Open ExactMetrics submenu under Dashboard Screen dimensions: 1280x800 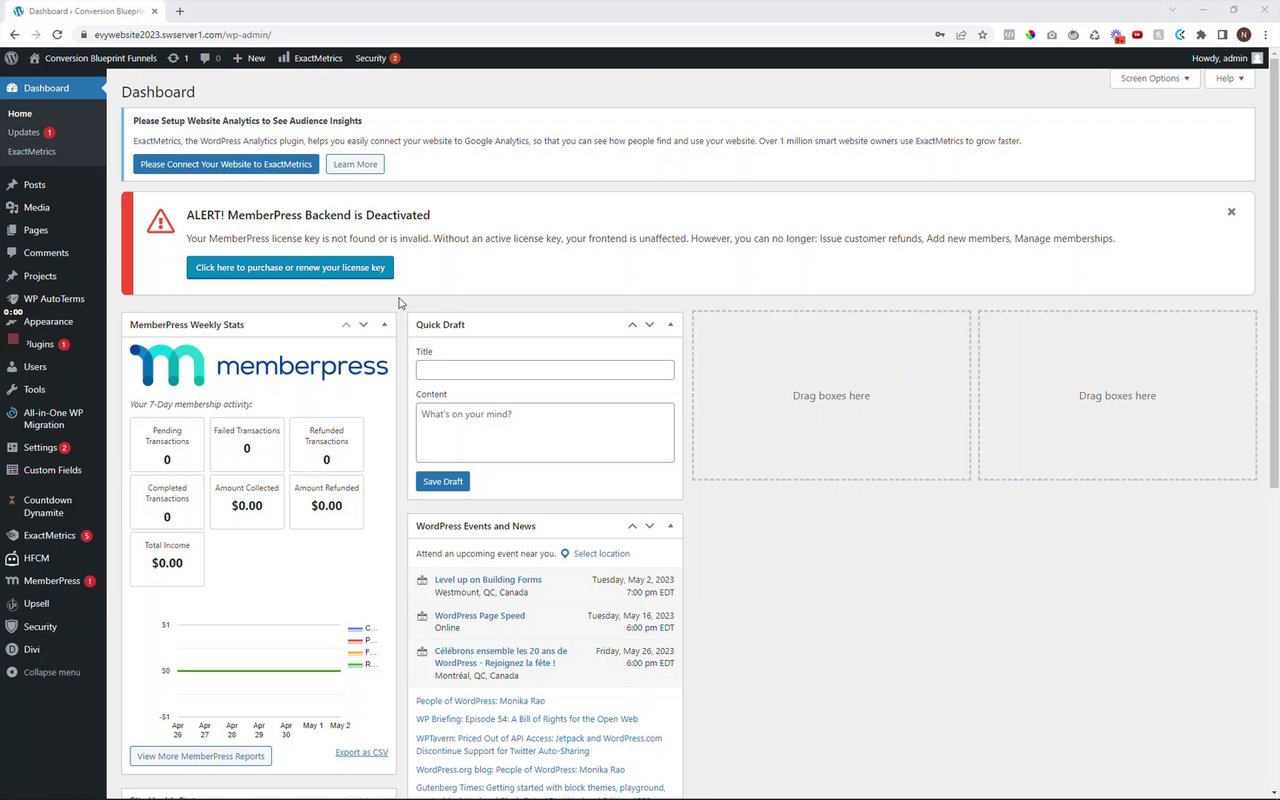coord(32,152)
